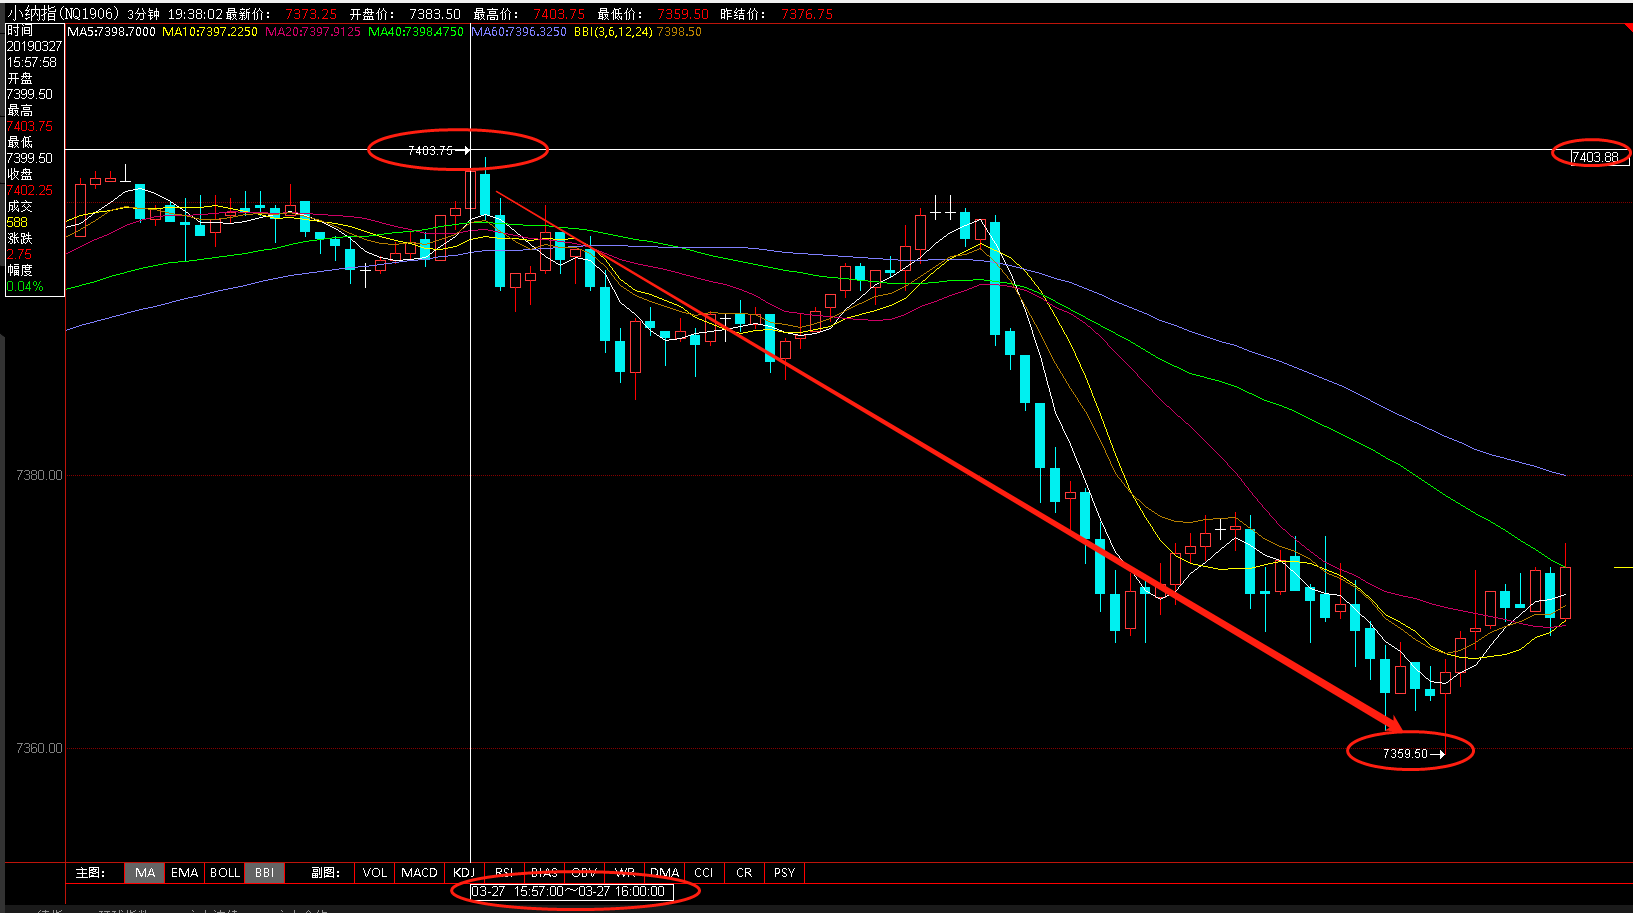Click the 主图 label
Viewport: 1633px width, 913px height.
click(x=90, y=873)
